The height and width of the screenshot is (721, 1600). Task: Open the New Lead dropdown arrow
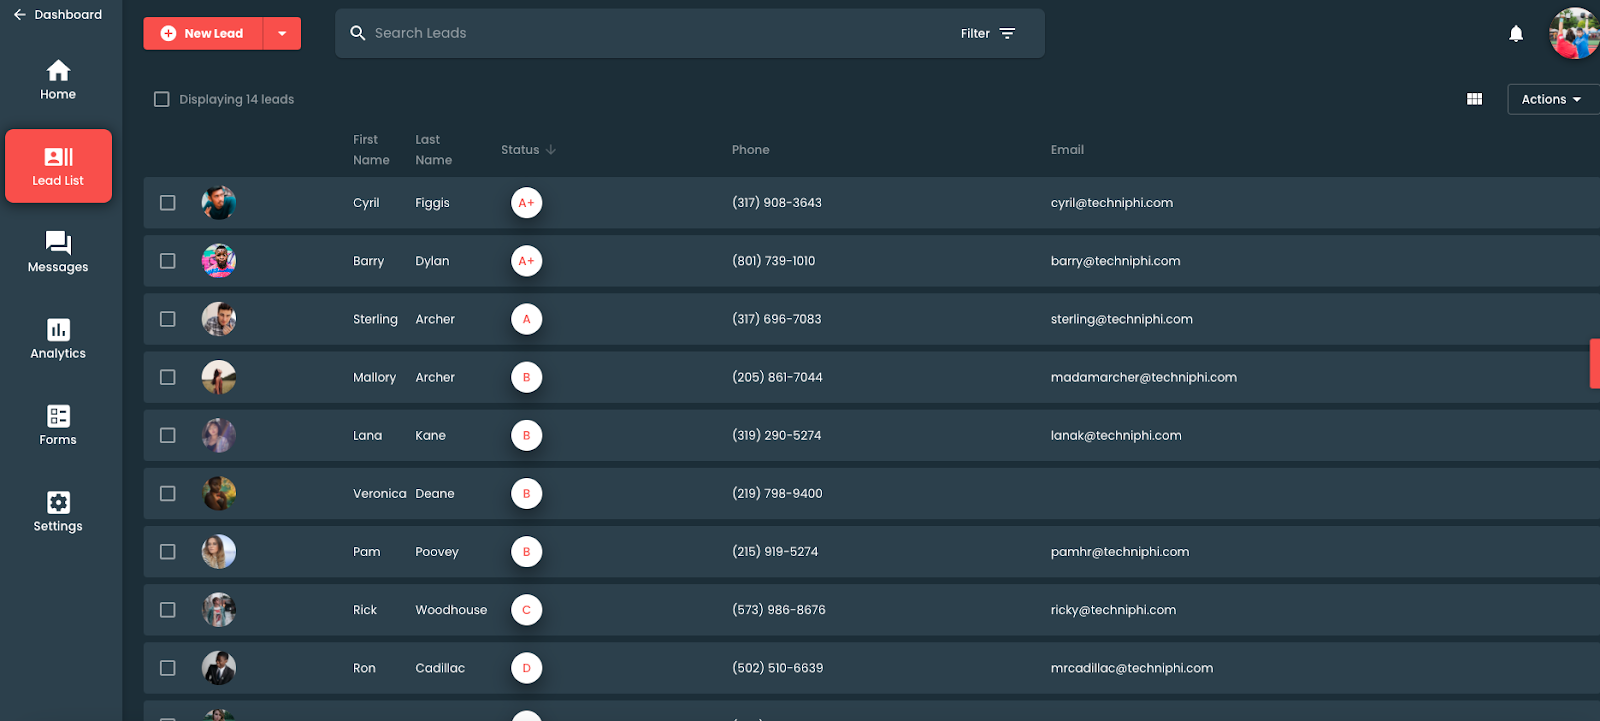coord(282,33)
